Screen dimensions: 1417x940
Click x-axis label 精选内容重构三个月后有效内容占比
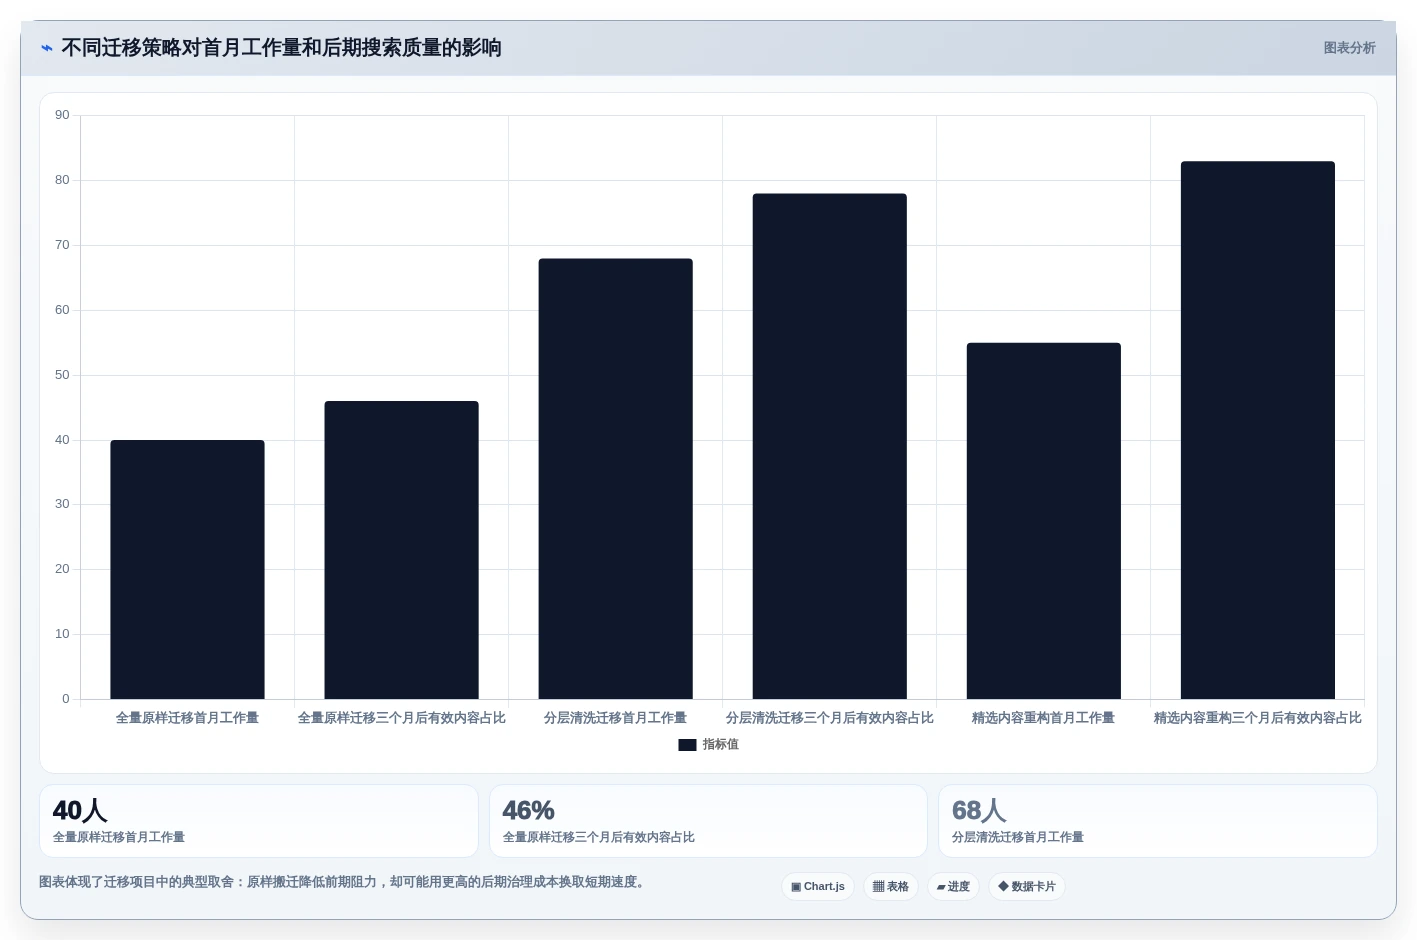[x=1257, y=718]
